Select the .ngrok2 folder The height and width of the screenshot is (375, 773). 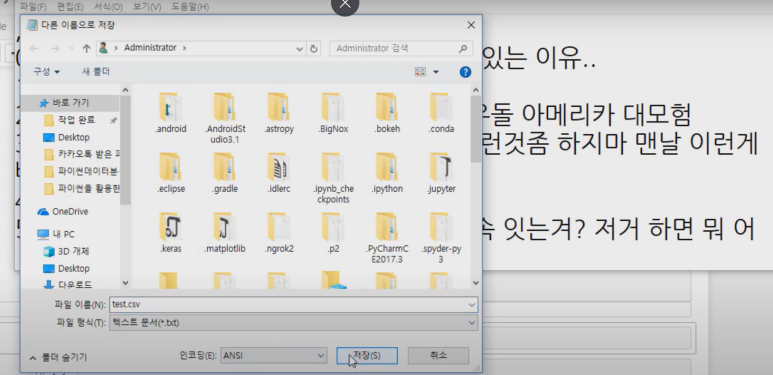[x=279, y=233]
